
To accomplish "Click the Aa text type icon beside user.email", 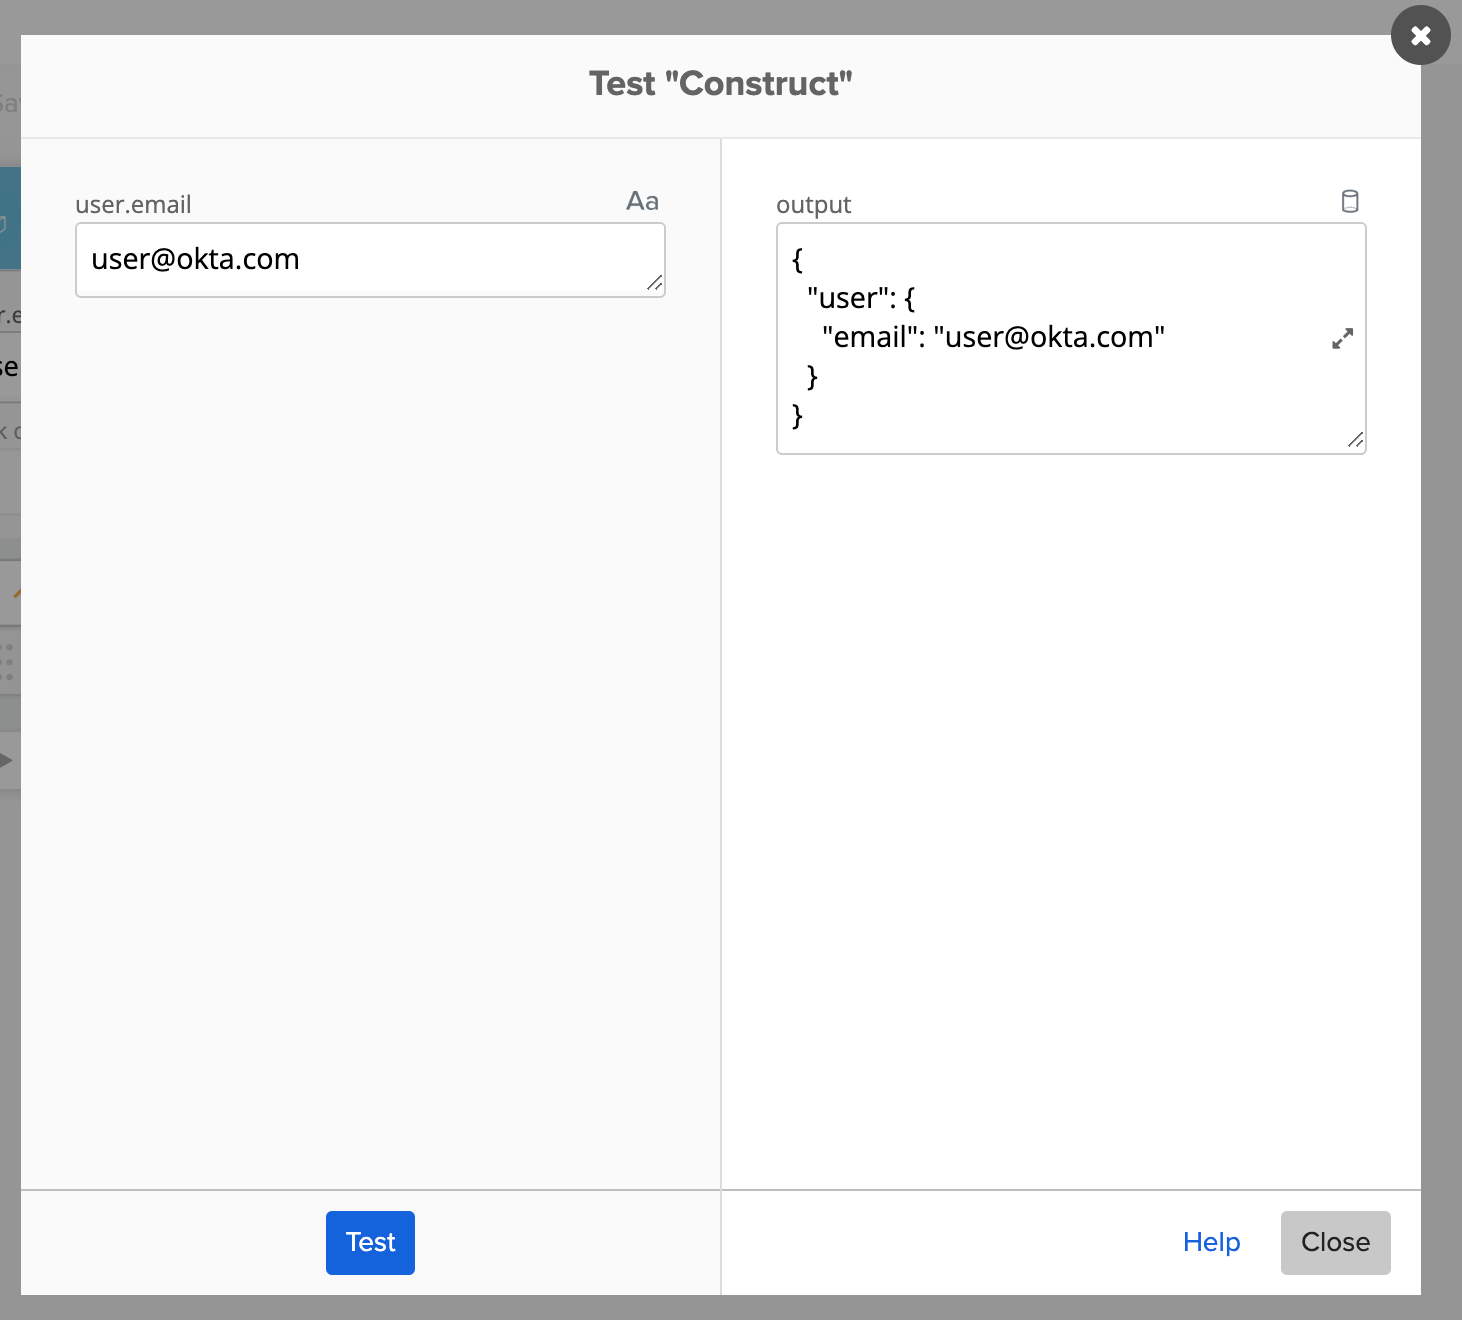I will (642, 202).
